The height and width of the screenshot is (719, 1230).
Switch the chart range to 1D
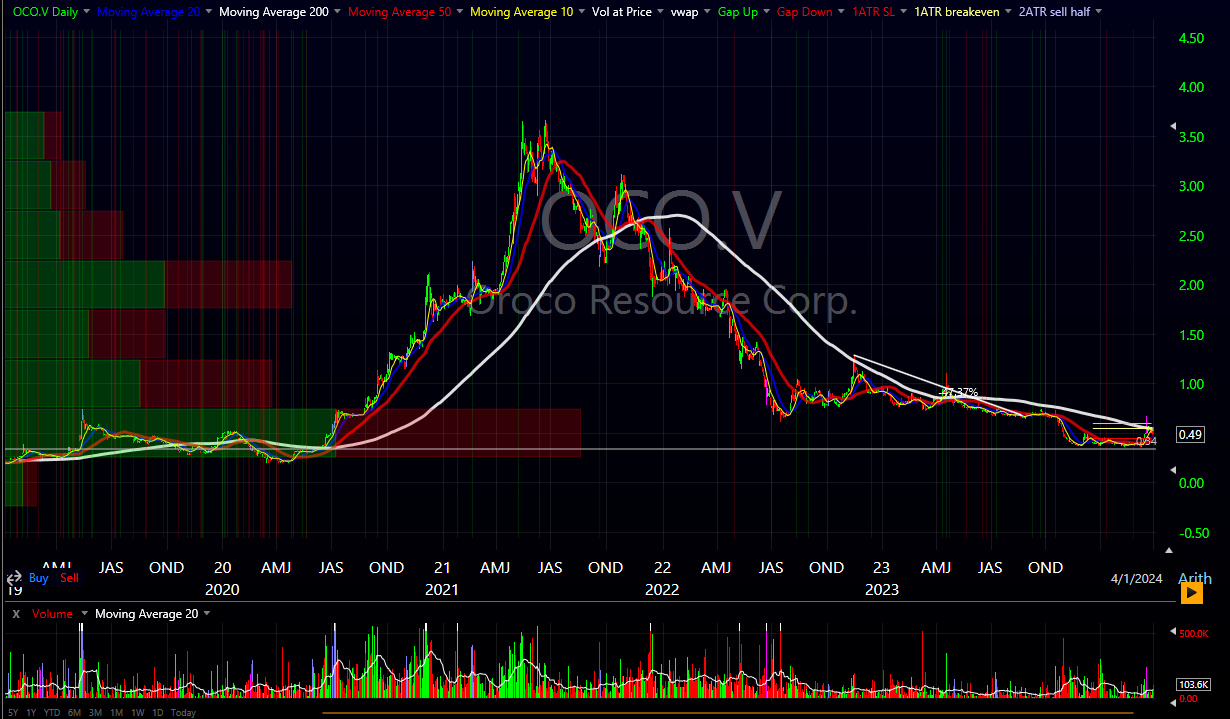point(159,712)
